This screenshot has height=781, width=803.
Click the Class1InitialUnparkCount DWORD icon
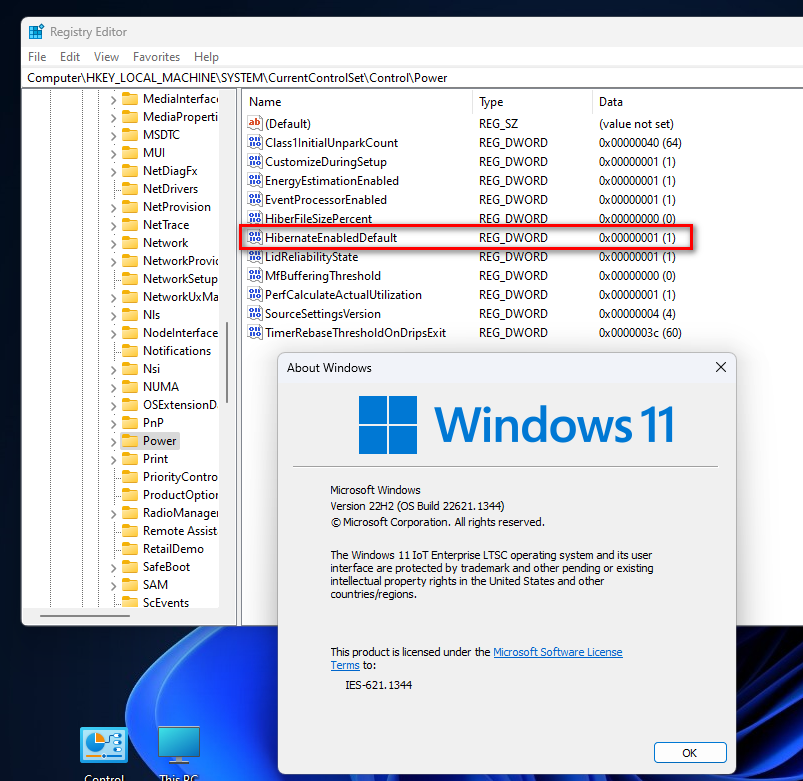point(255,142)
